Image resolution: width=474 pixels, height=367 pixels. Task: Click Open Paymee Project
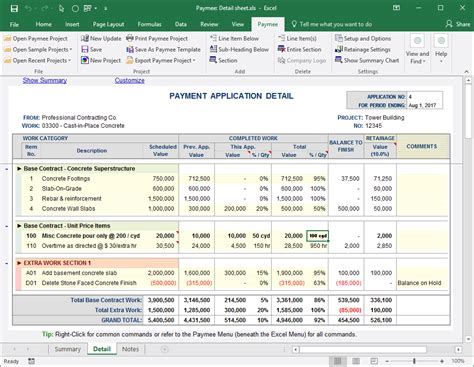pyautogui.click(x=36, y=39)
